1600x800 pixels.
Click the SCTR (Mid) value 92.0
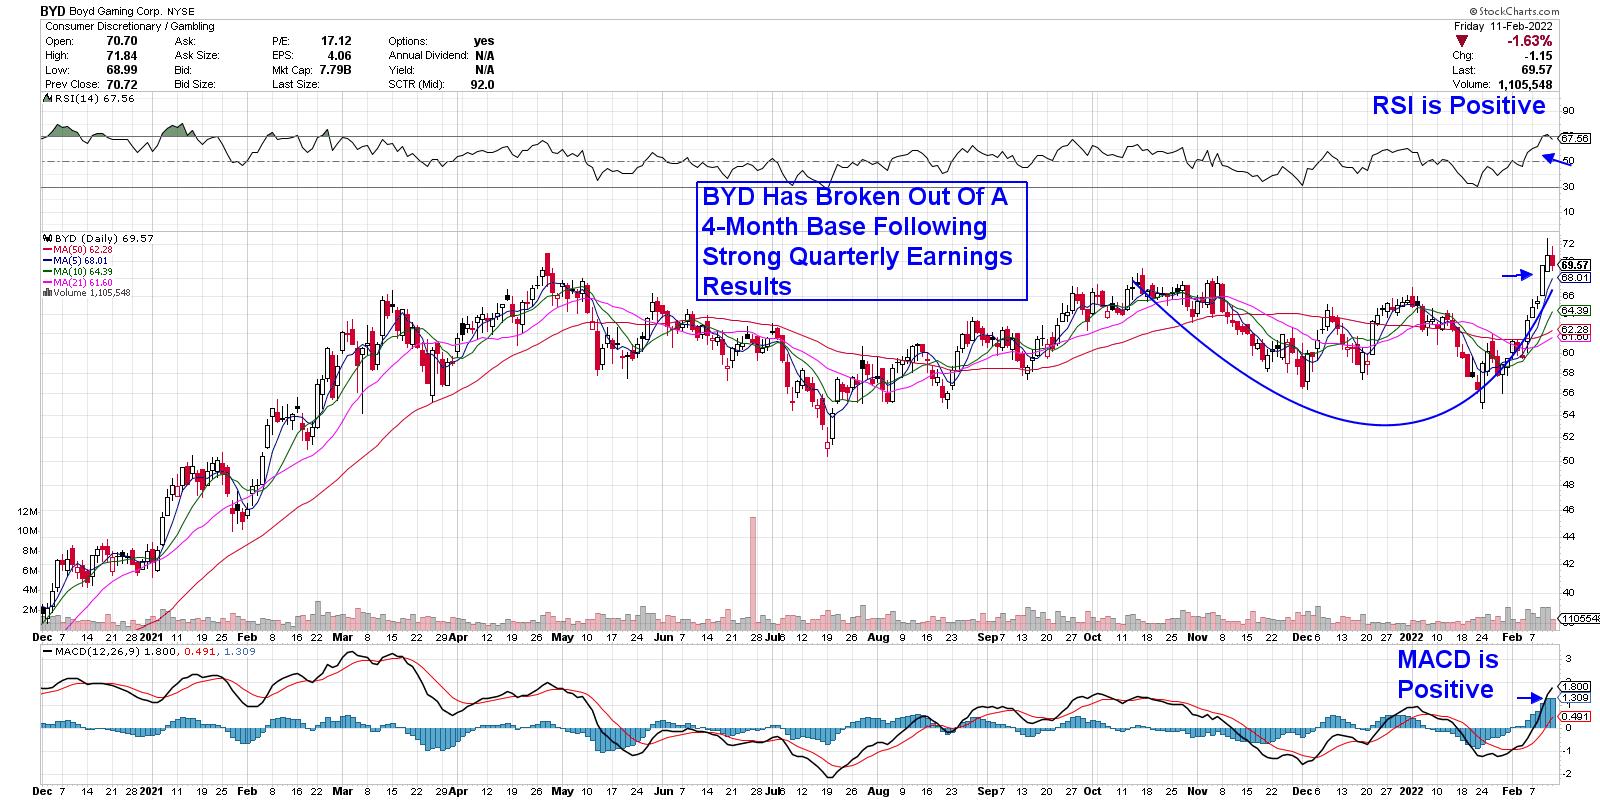point(480,85)
